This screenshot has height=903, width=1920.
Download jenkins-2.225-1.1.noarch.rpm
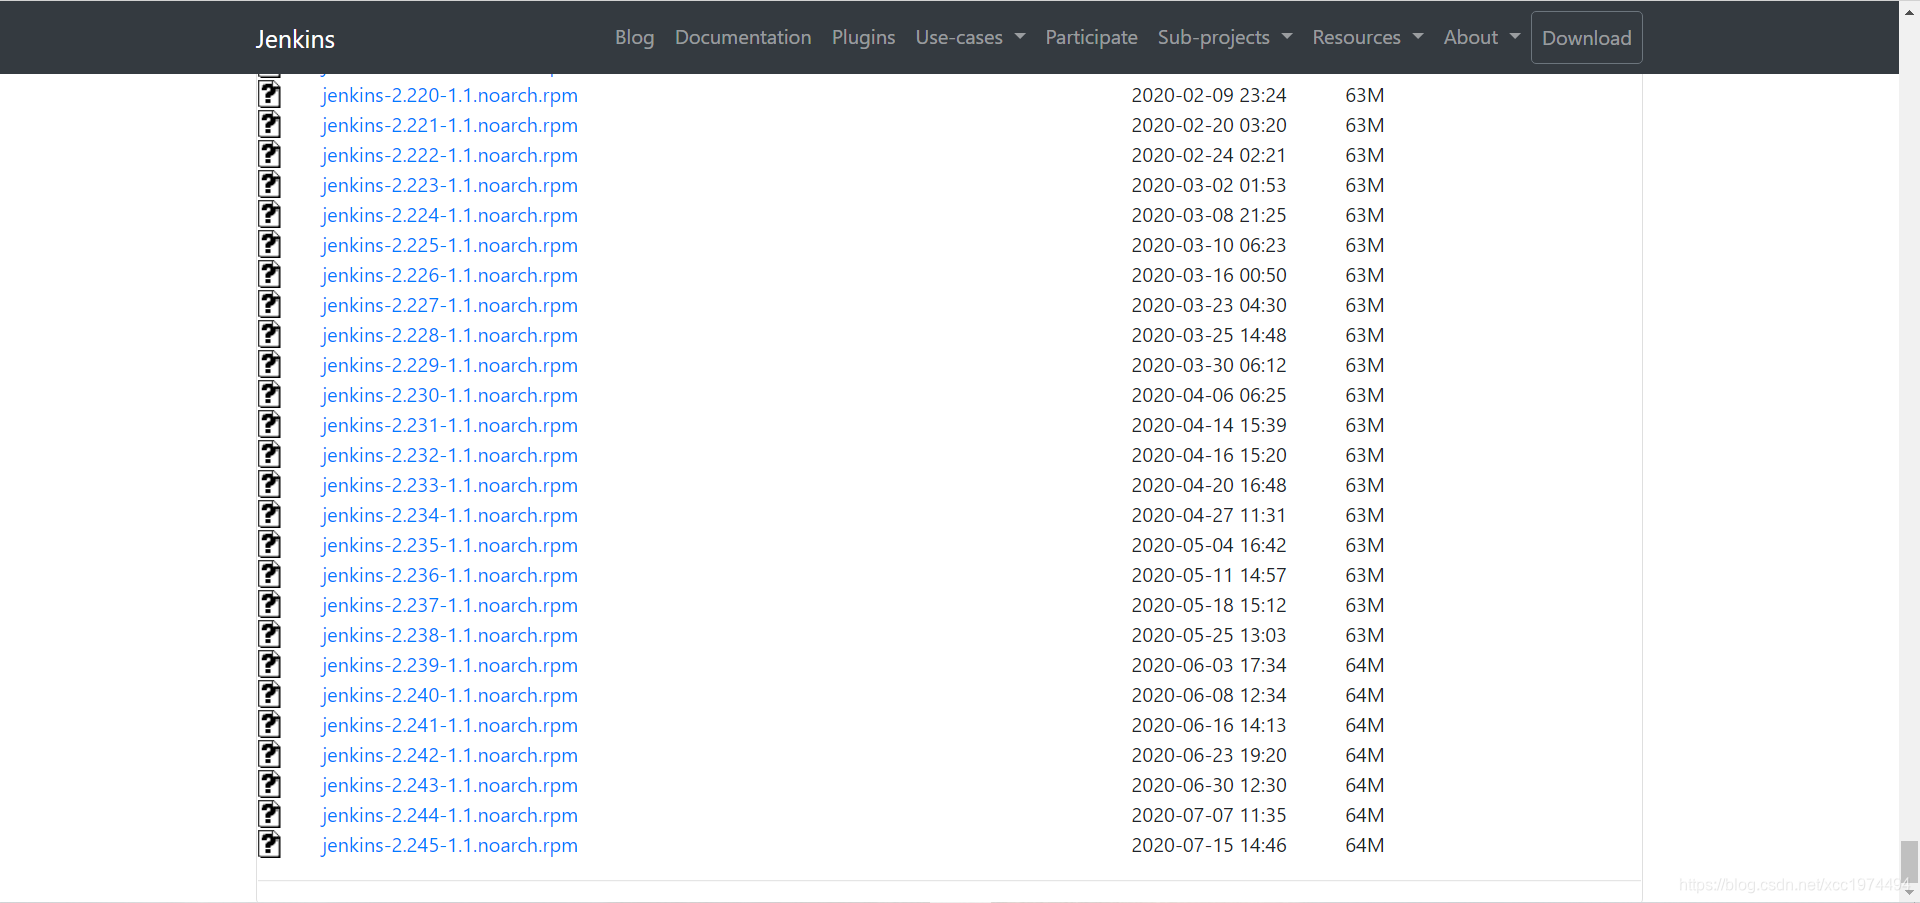click(450, 245)
